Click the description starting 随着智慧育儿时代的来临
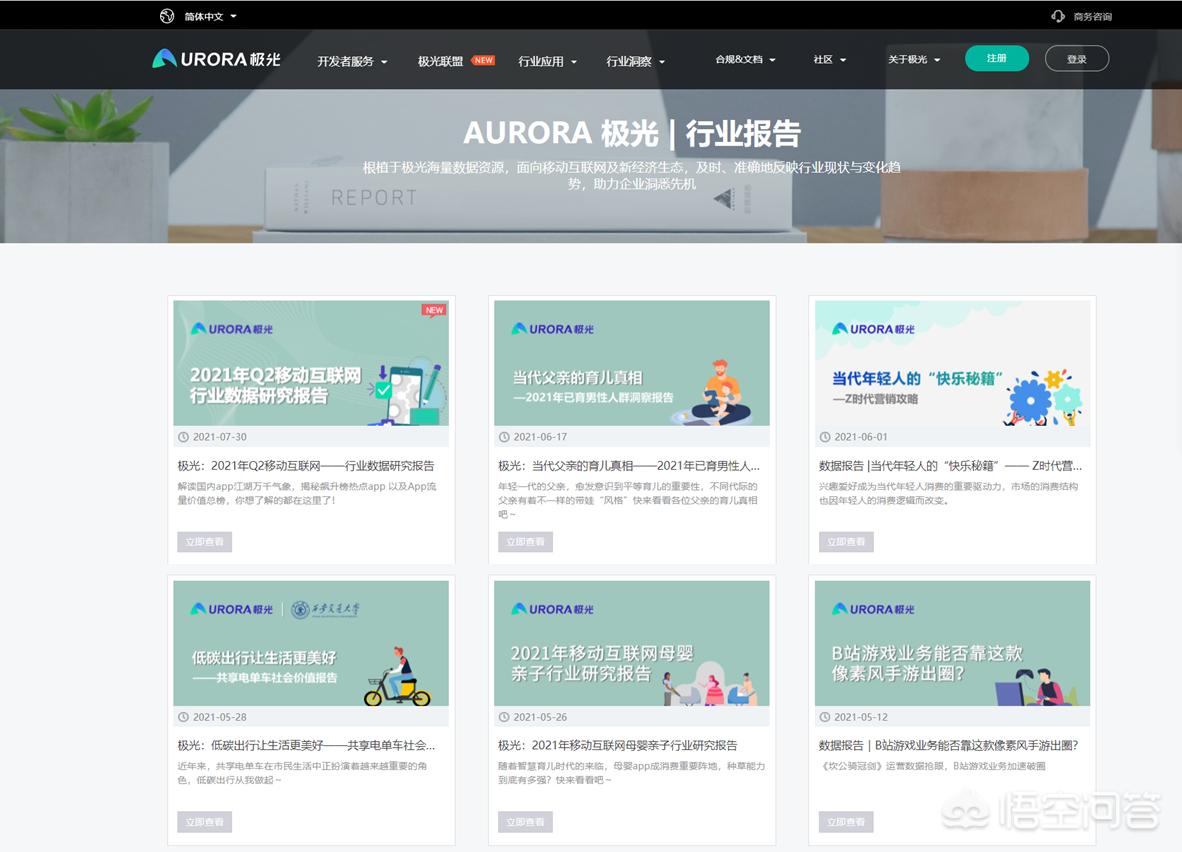 pyautogui.click(x=632, y=773)
